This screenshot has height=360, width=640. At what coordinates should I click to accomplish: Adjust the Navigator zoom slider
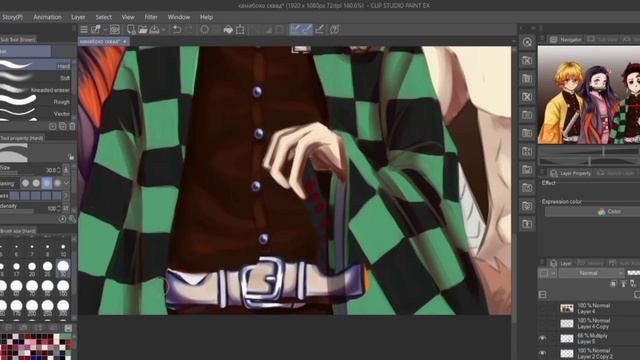[x=589, y=151]
